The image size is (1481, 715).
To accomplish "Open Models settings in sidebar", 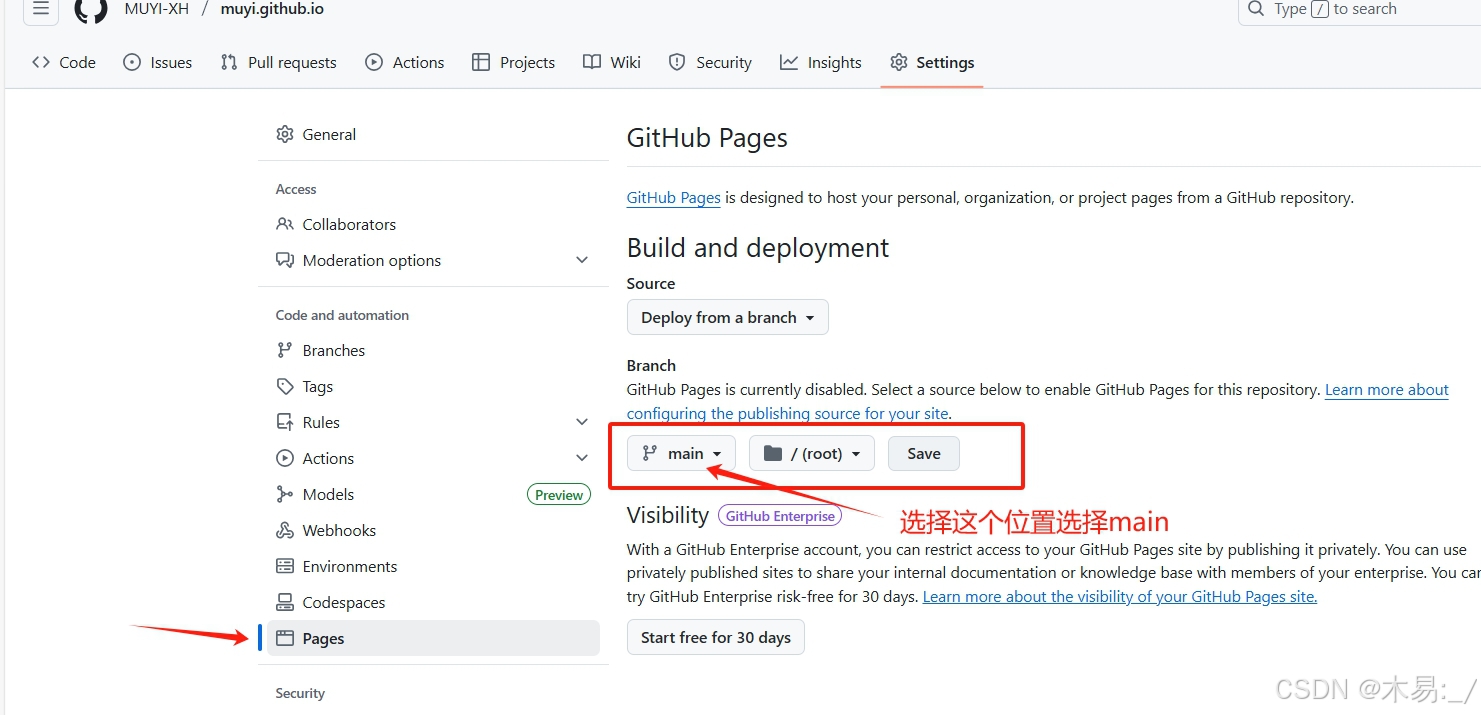I will 433,494.
